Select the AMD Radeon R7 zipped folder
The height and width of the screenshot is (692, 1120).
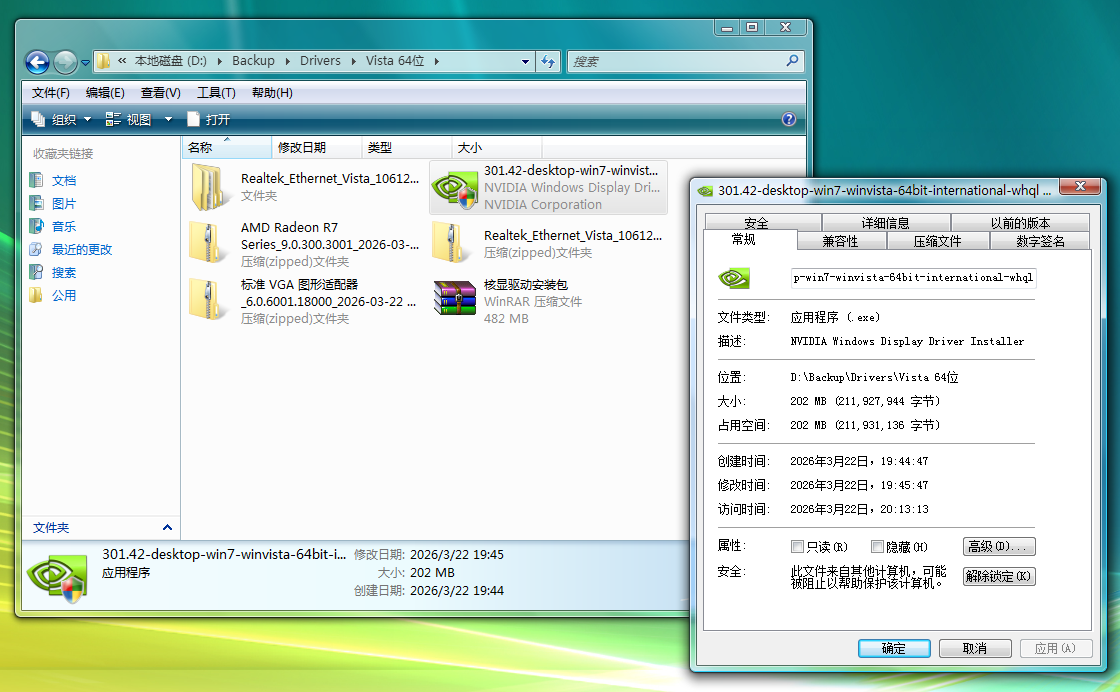(x=210, y=243)
